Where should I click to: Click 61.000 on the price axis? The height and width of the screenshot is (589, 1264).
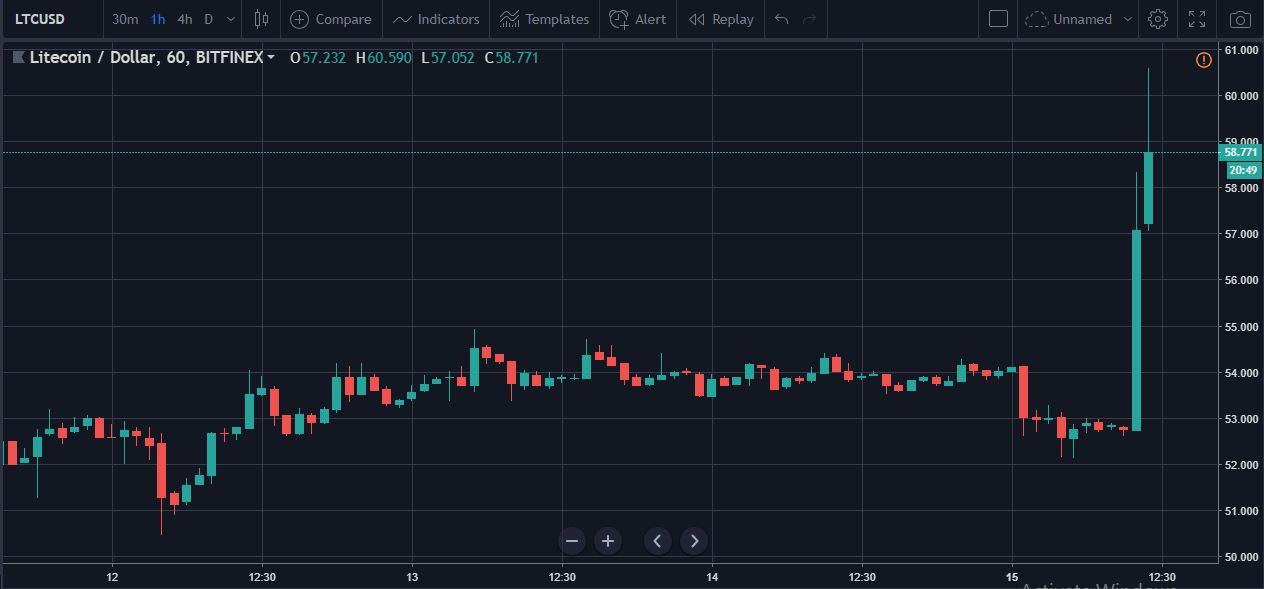1241,50
